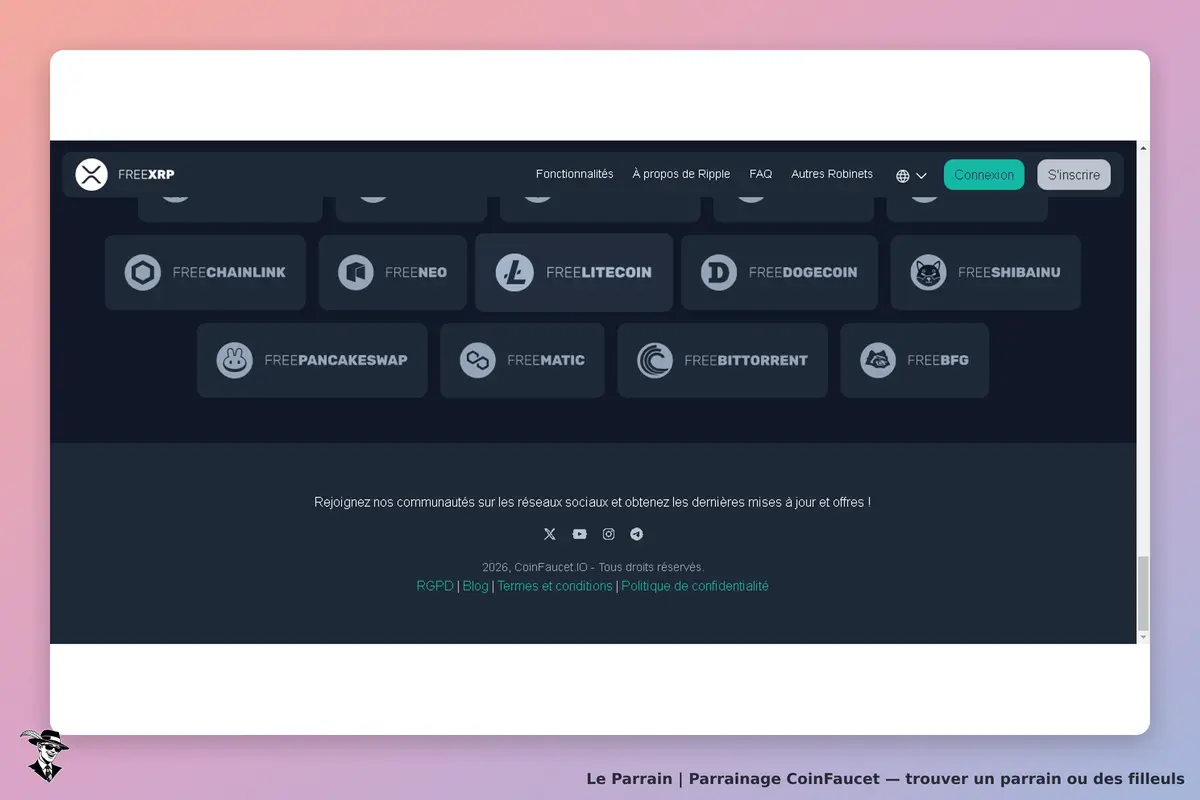This screenshot has height=800, width=1200.
Task: Click the Connexion button
Action: coord(984,175)
